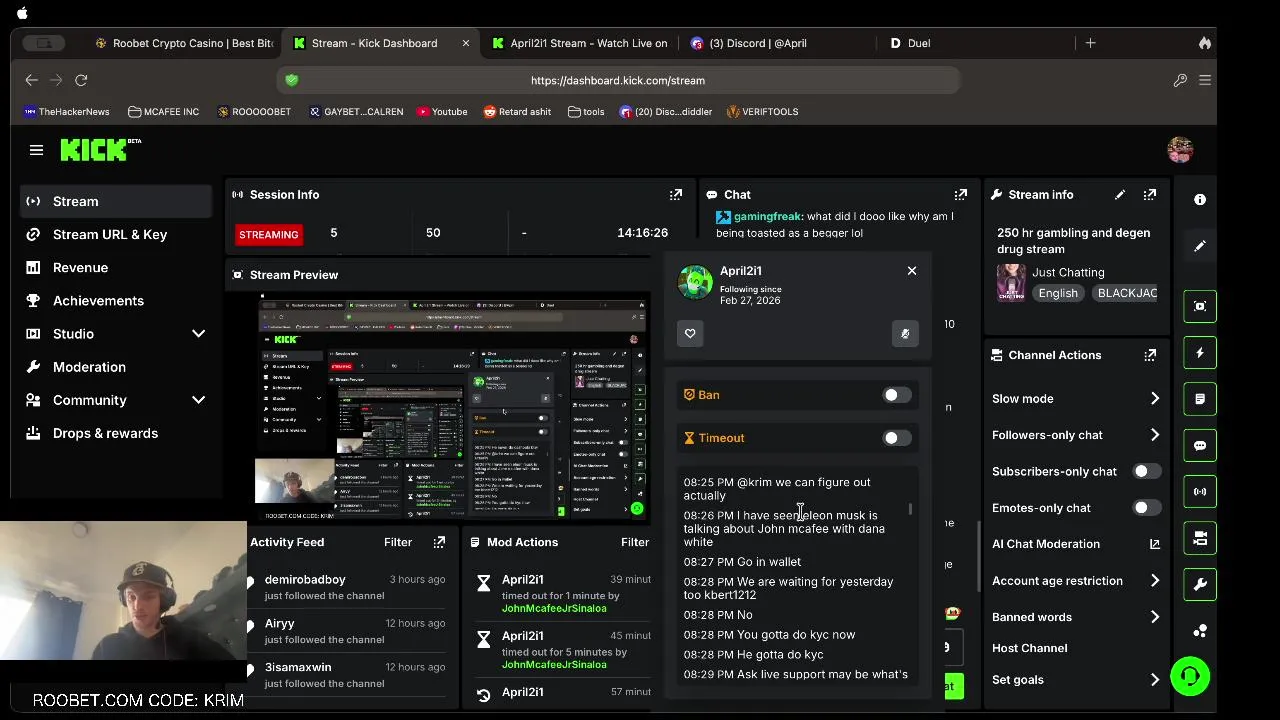The height and width of the screenshot is (720, 1280).
Task: Pop out the Activity Feed panel
Action: click(439, 542)
